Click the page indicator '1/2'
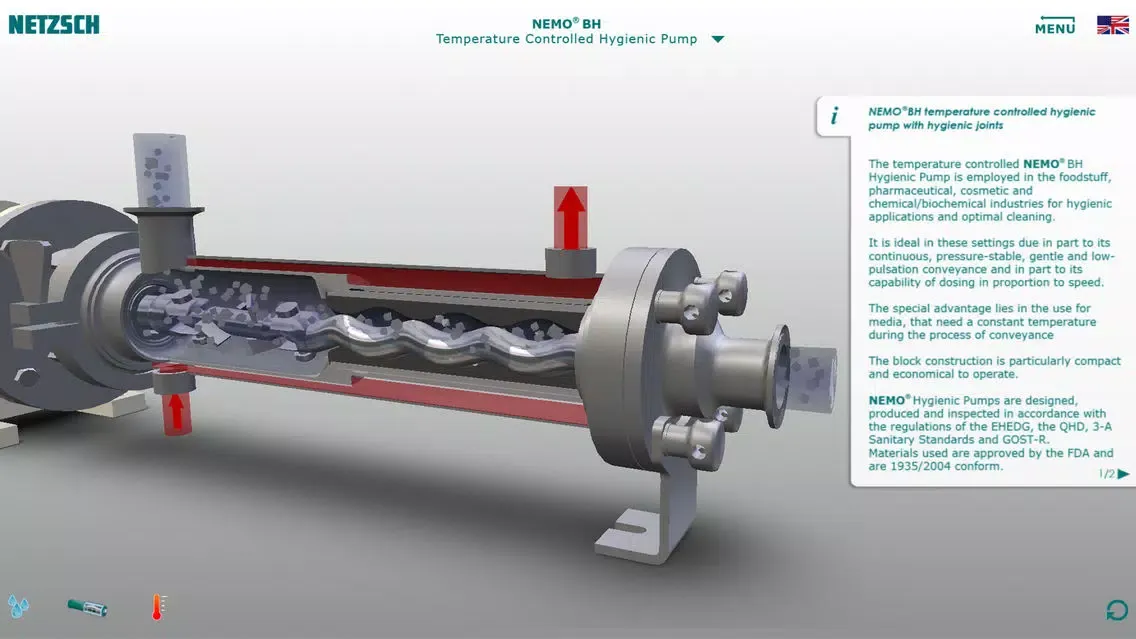Viewport: 1136px width, 639px height. (1106, 474)
